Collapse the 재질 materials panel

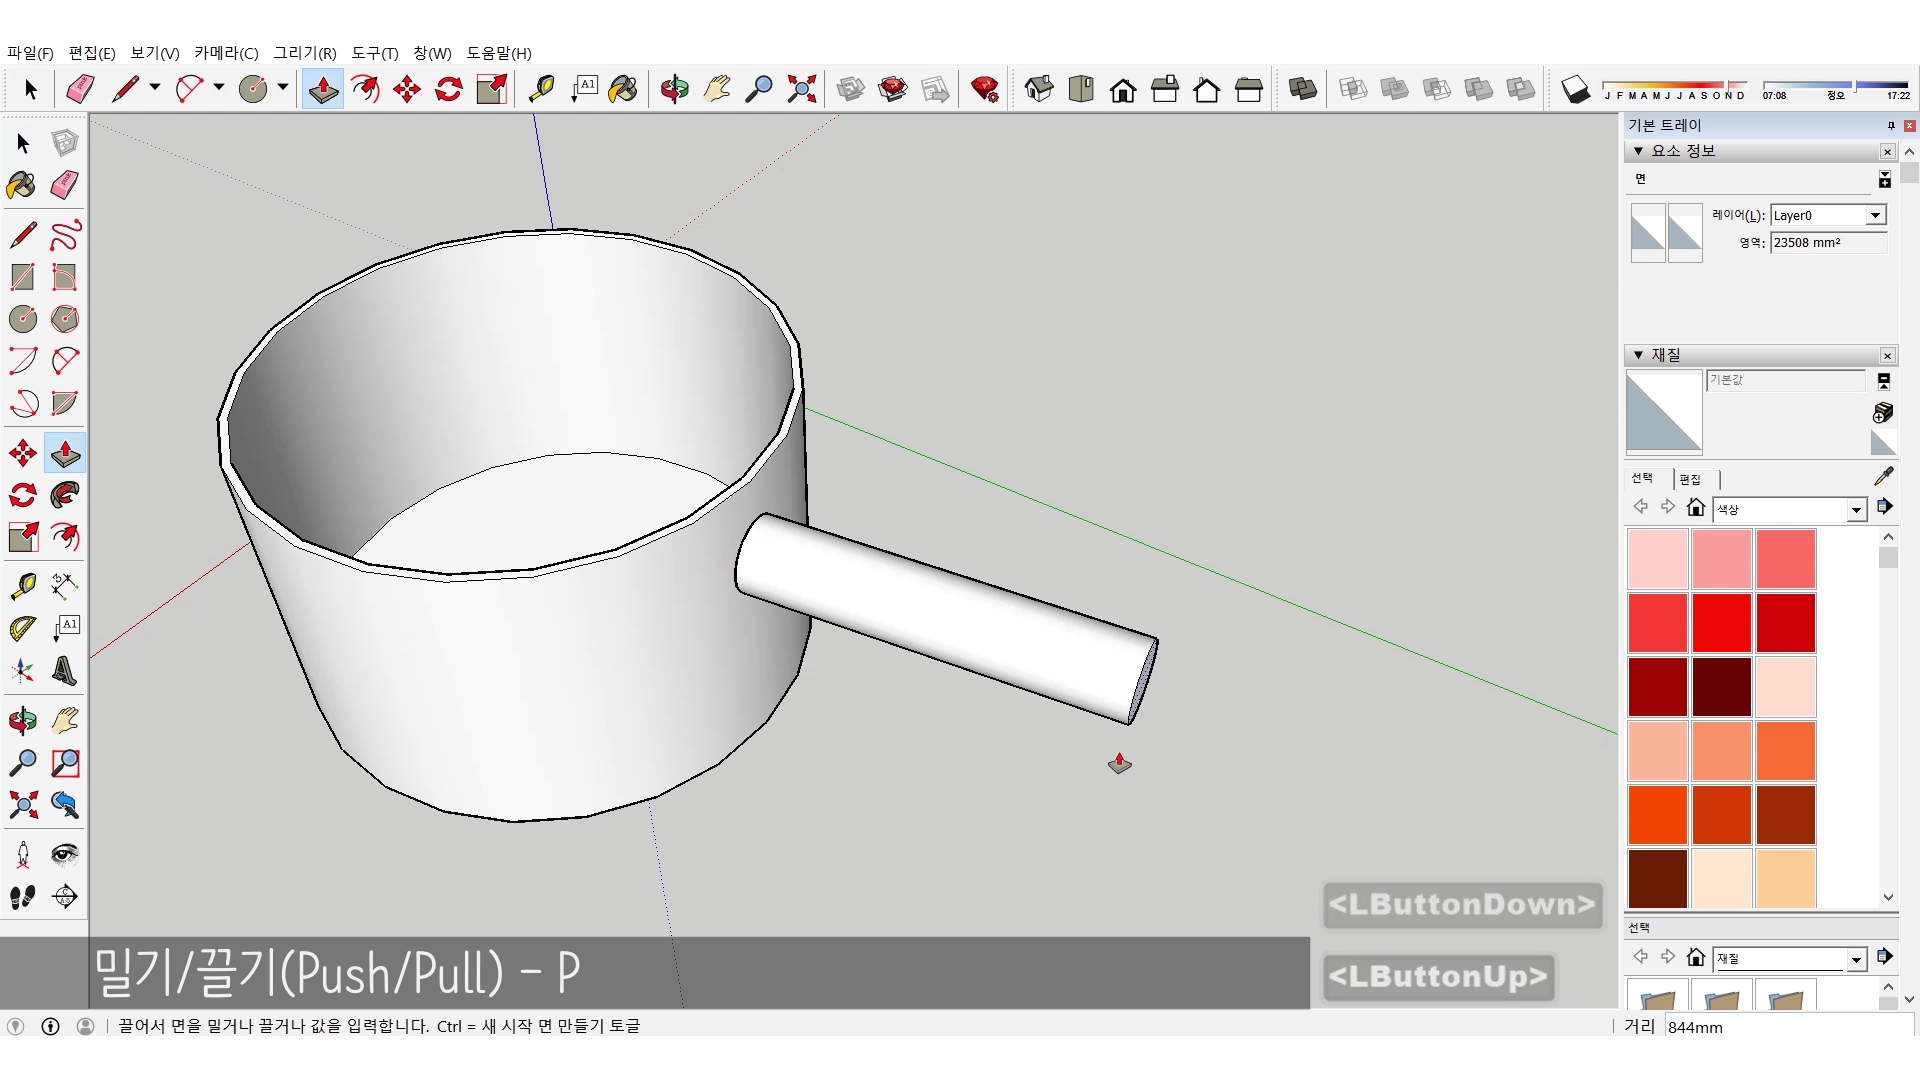[1638, 355]
